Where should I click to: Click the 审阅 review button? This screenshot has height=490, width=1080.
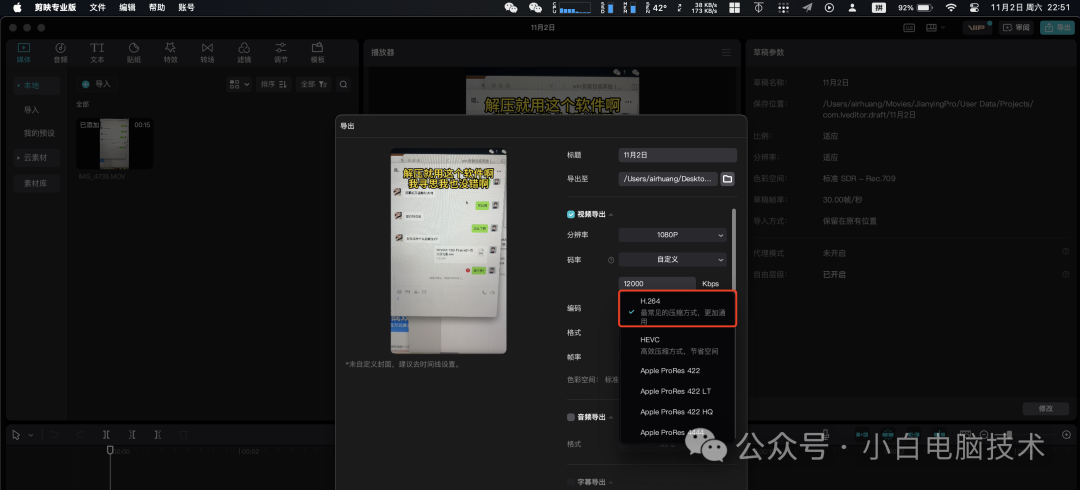click(1017, 28)
